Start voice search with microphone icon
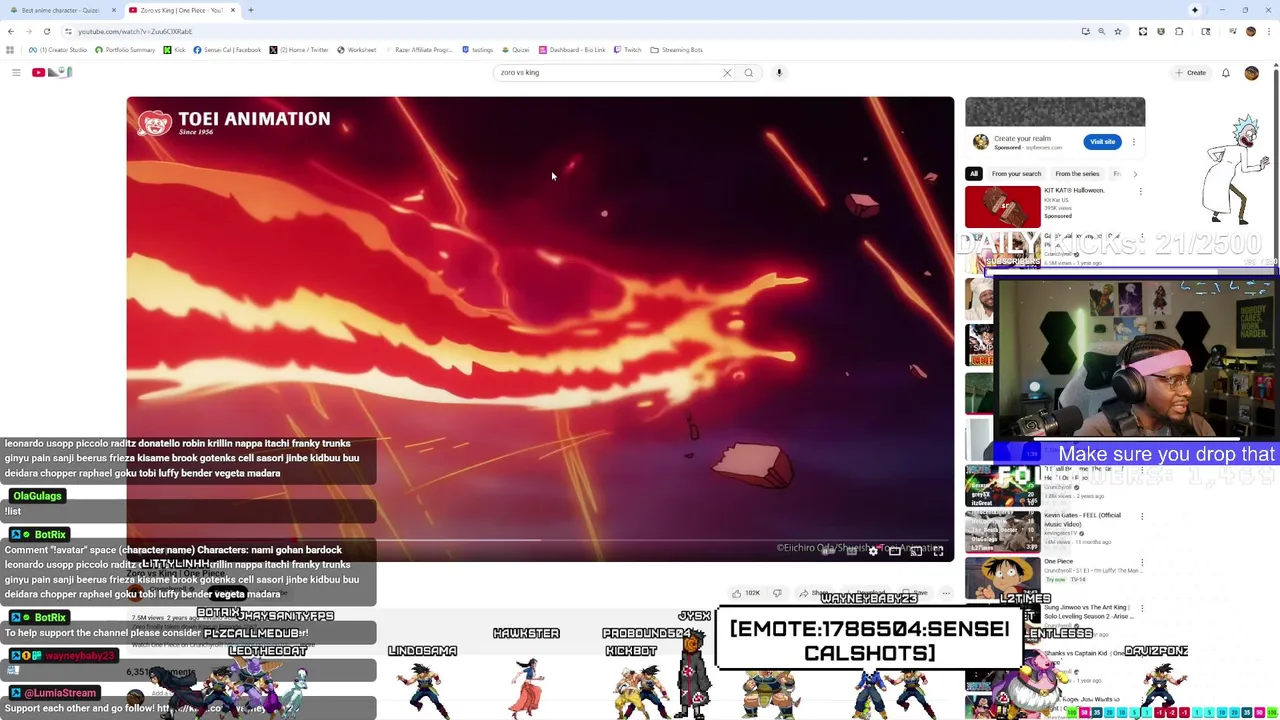Image resolution: width=1280 pixels, height=720 pixels. pyautogui.click(x=779, y=72)
